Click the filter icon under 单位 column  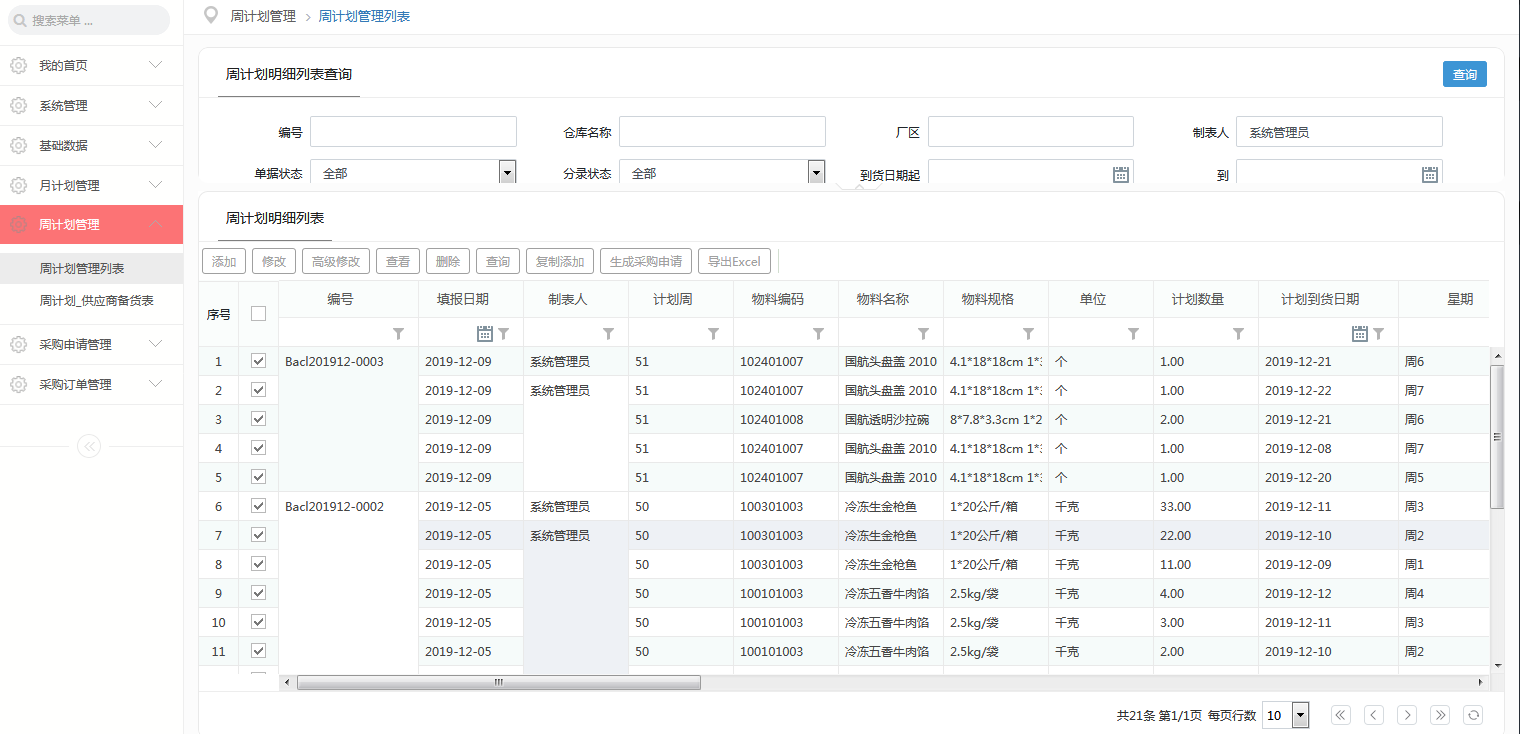[1133, 333]
